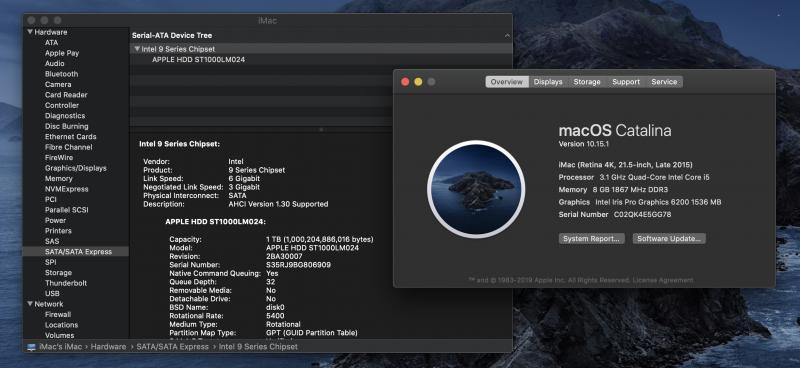Image resolution: width=800 pixels, height=368 pixels.
Task: Select Card Reader in the sidebar
Action: coord(66,95)
